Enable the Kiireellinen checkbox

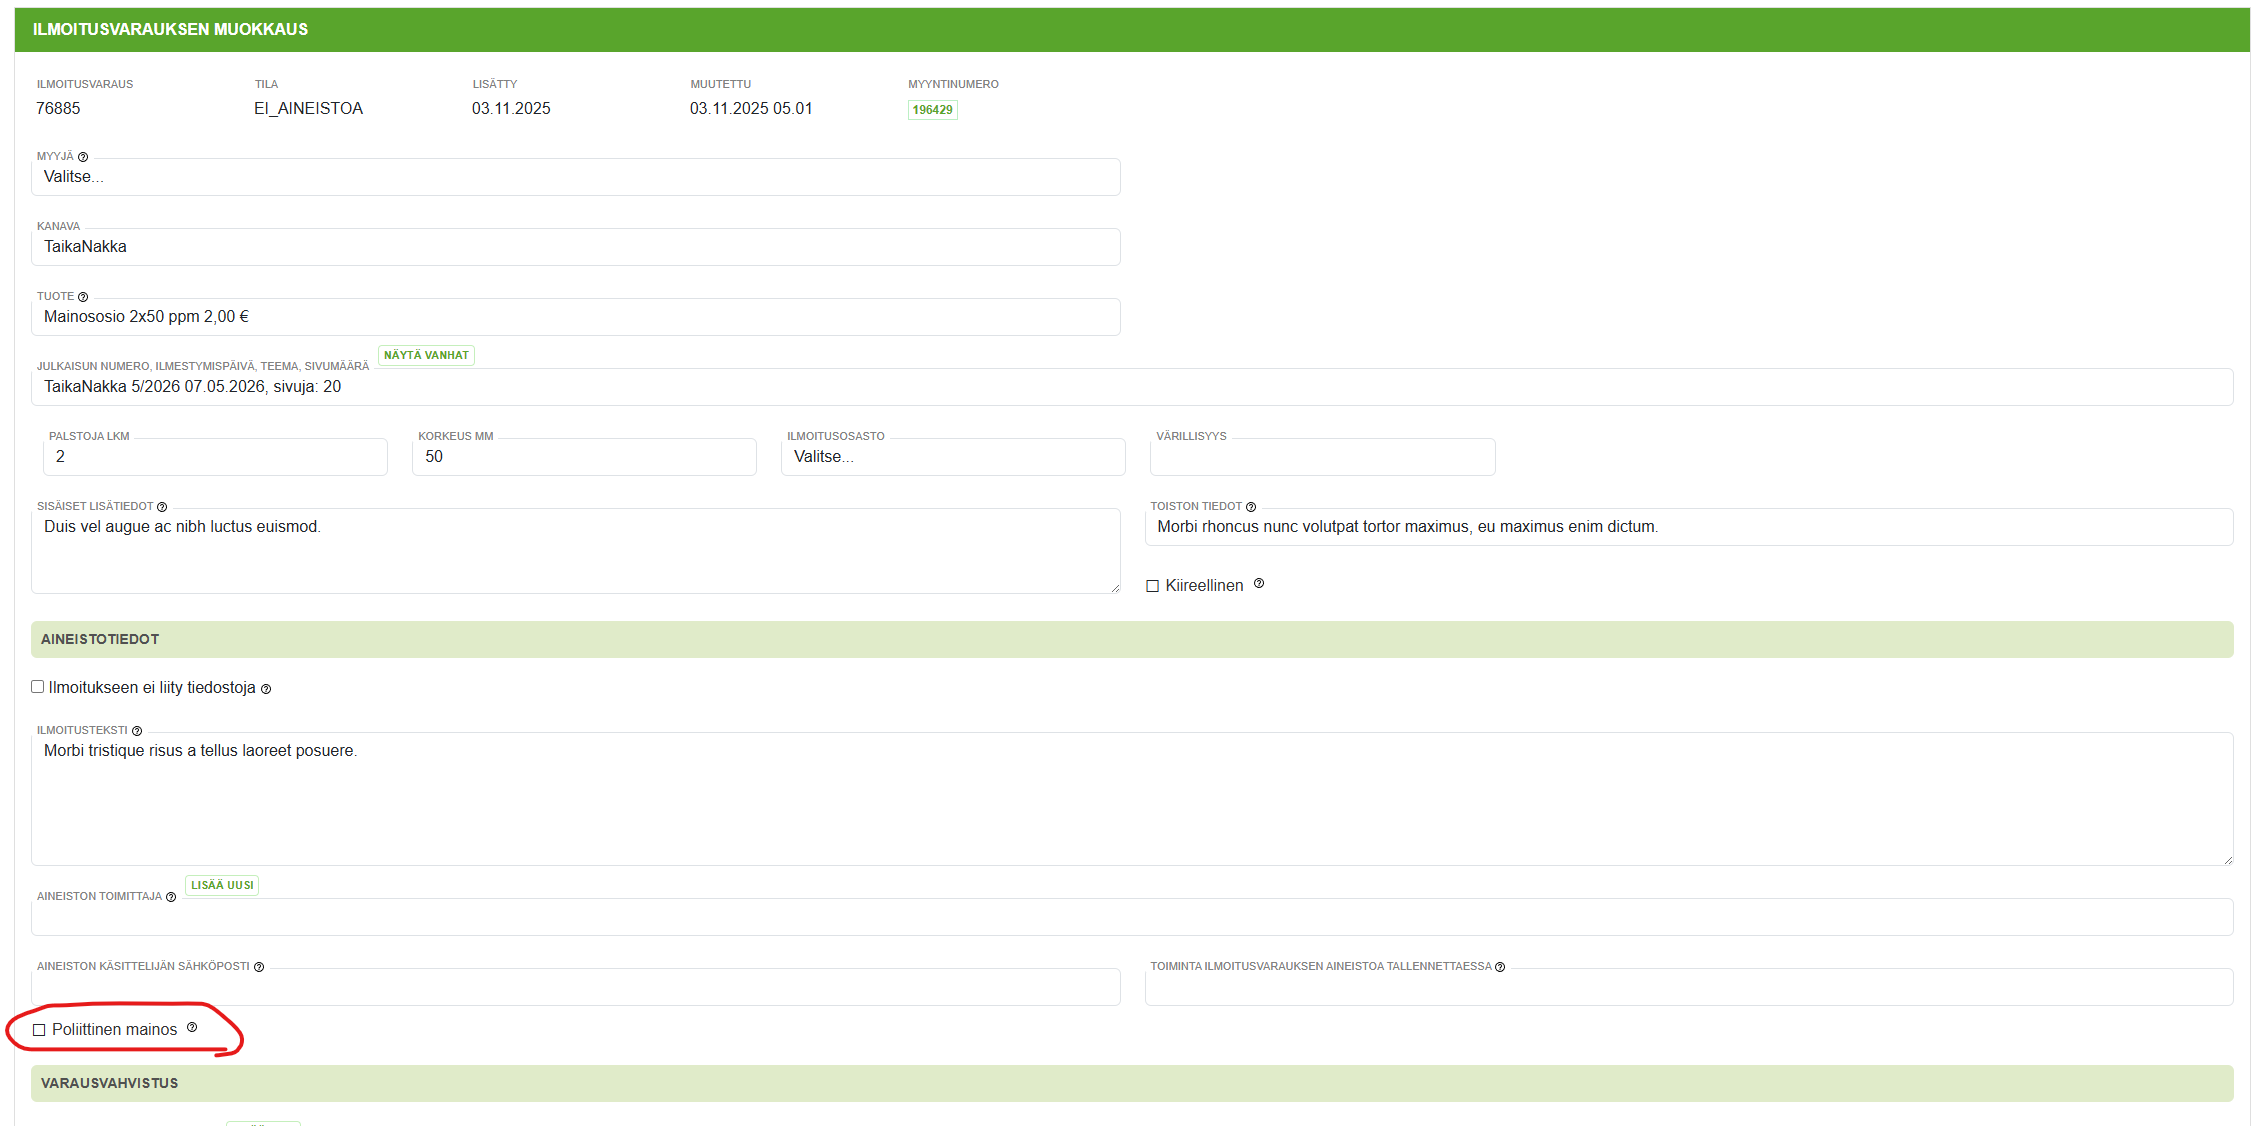[x=1152, y=586]
